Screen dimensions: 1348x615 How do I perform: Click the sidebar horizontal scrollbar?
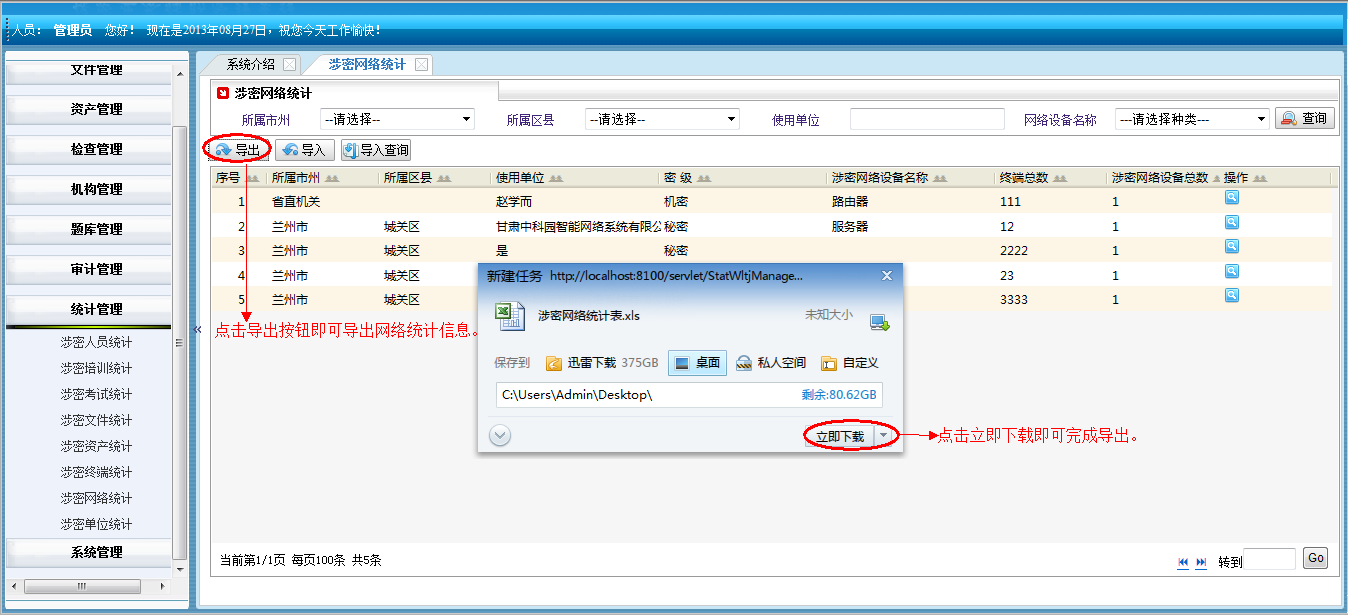click(x=82, y=586)
